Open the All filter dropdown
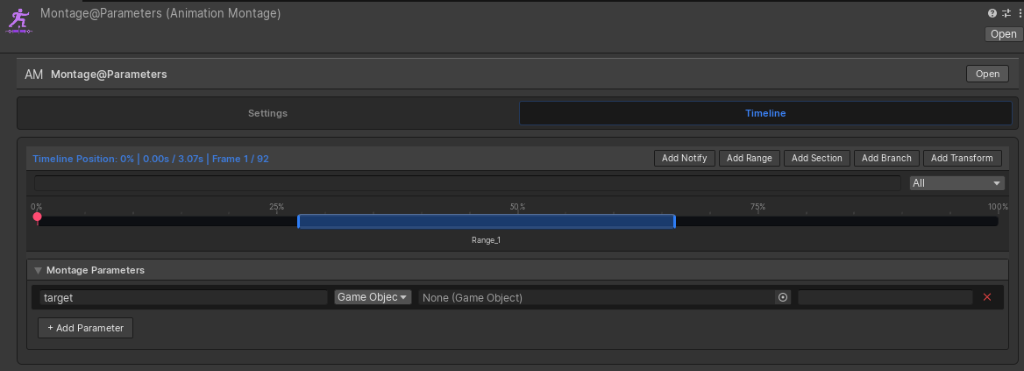 click(957, 183)
